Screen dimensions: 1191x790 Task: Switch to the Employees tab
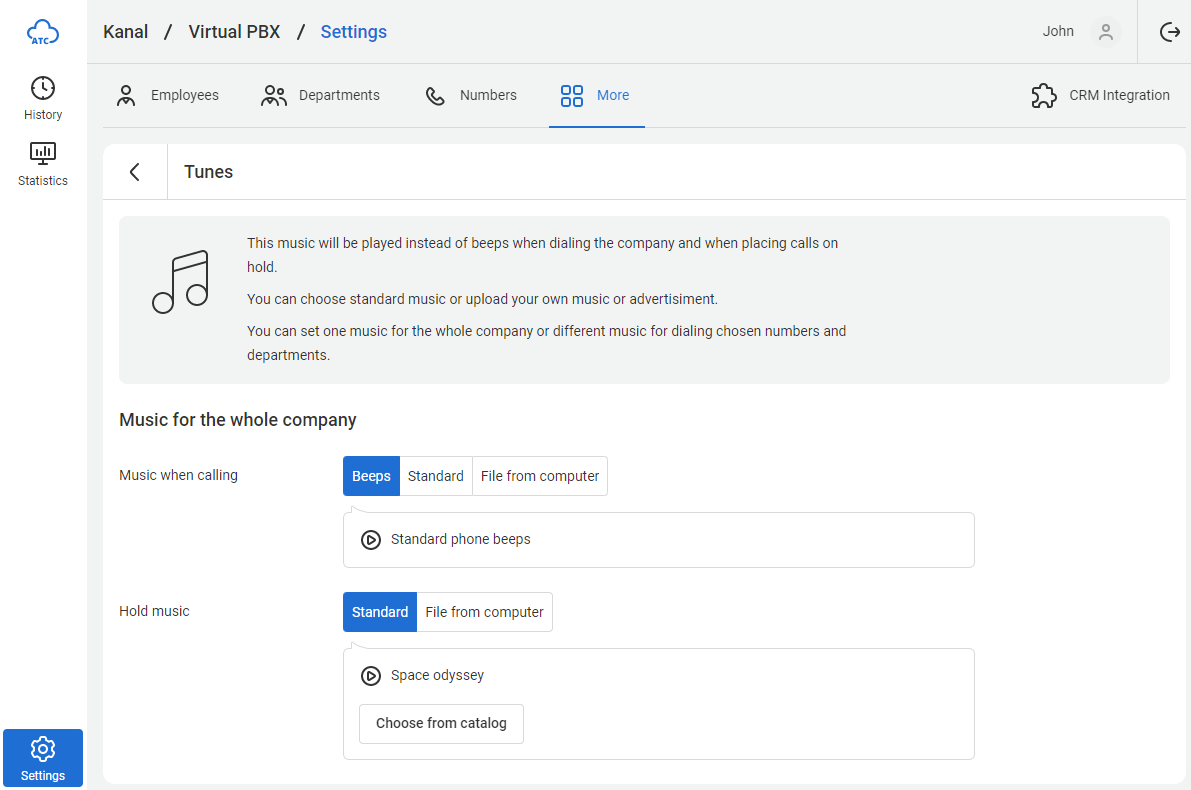coord(167,96)
